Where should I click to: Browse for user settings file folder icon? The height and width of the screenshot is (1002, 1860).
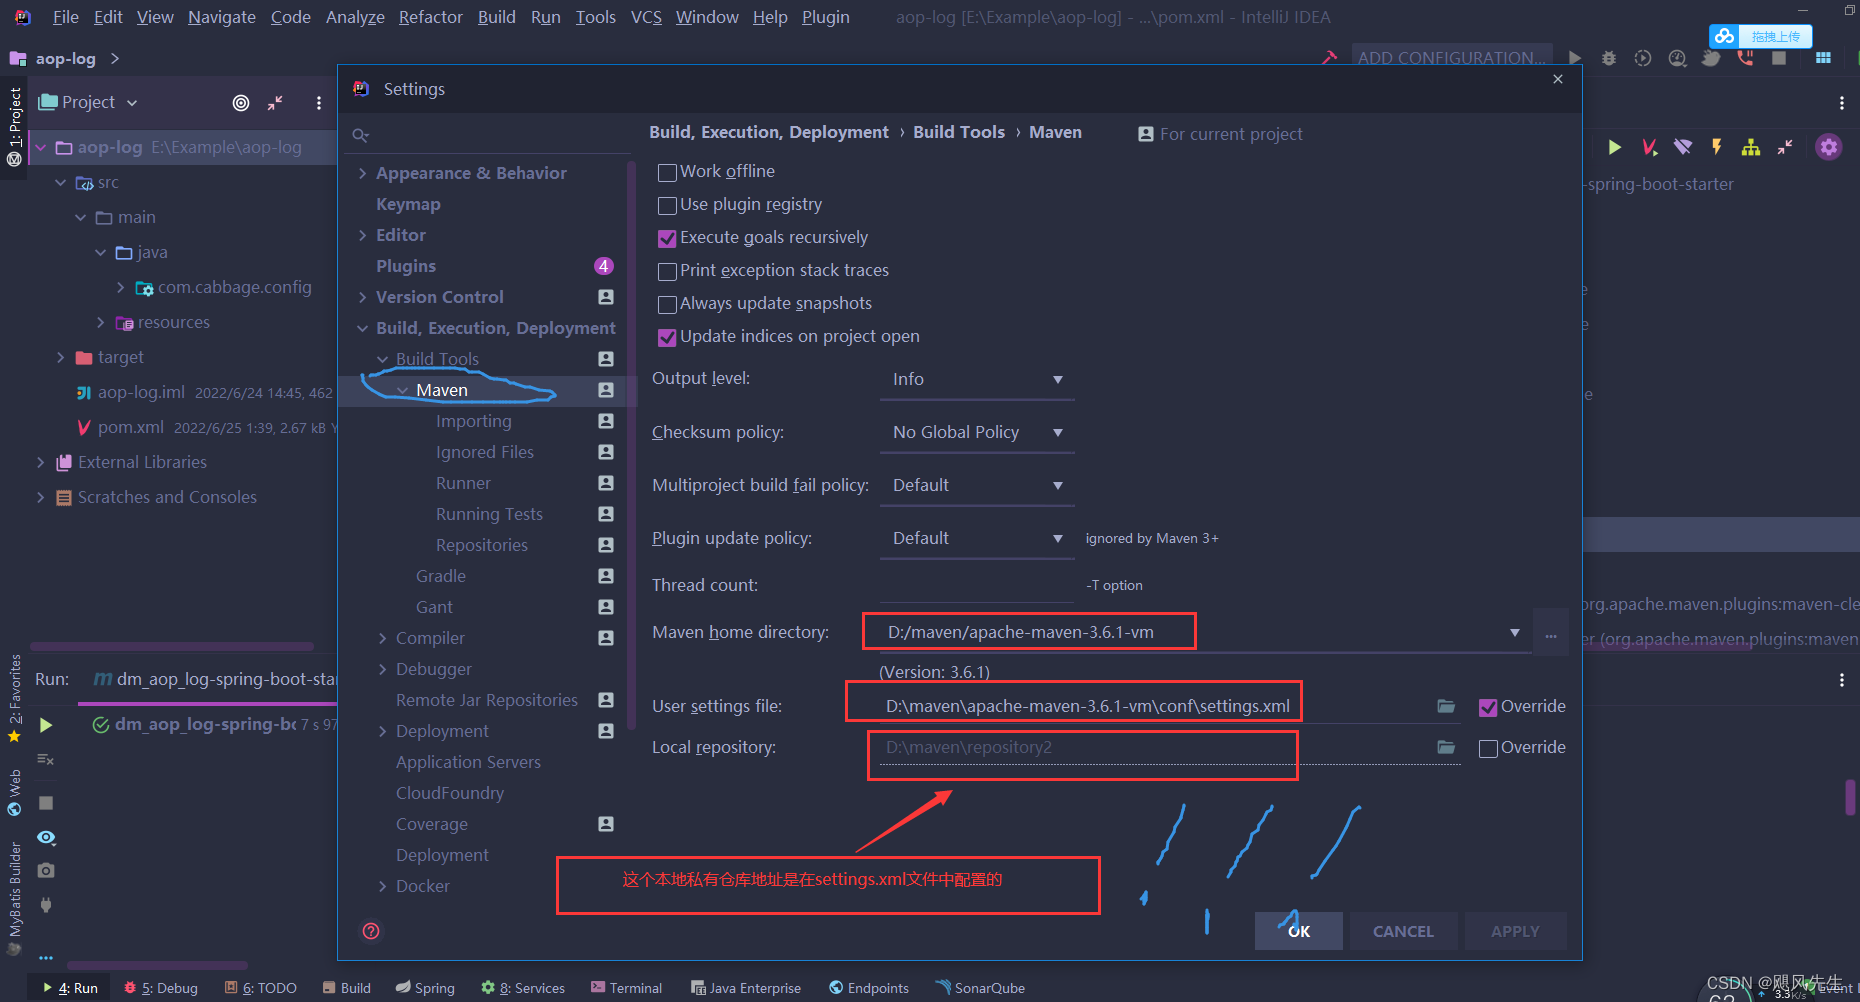[1446, 706]
